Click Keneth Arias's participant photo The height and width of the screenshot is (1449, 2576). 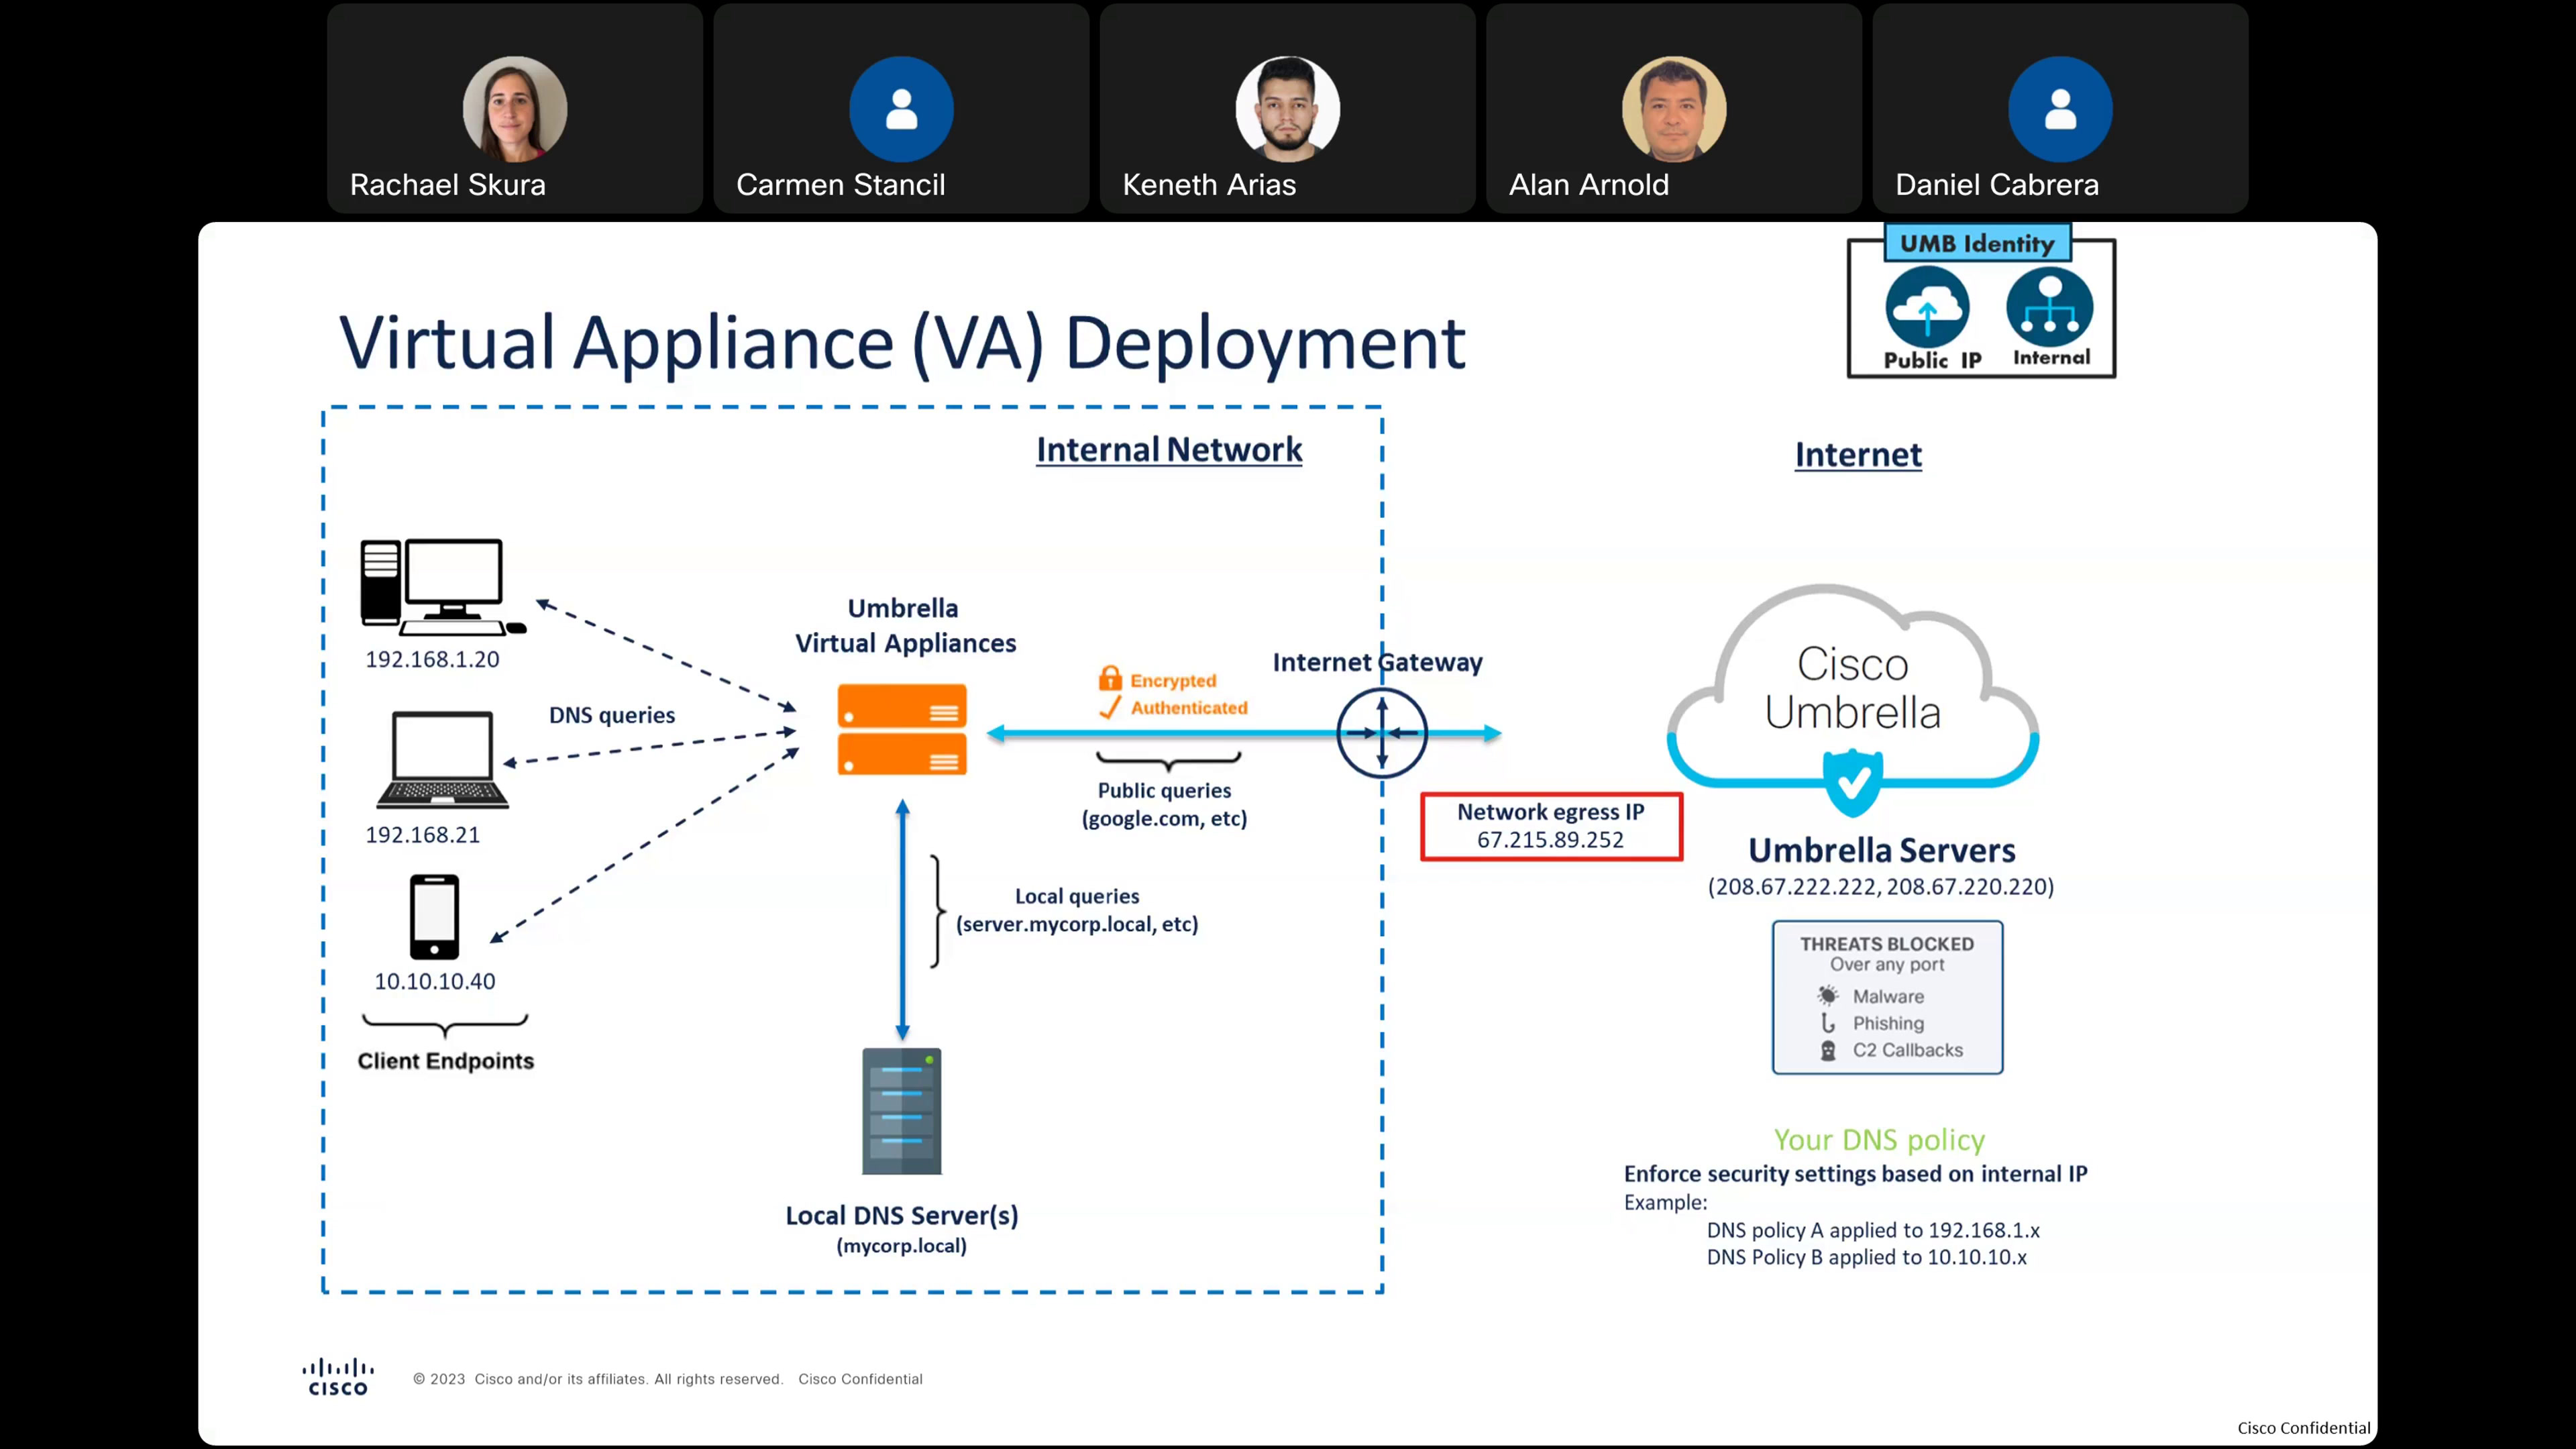[x=1288, y=108]
